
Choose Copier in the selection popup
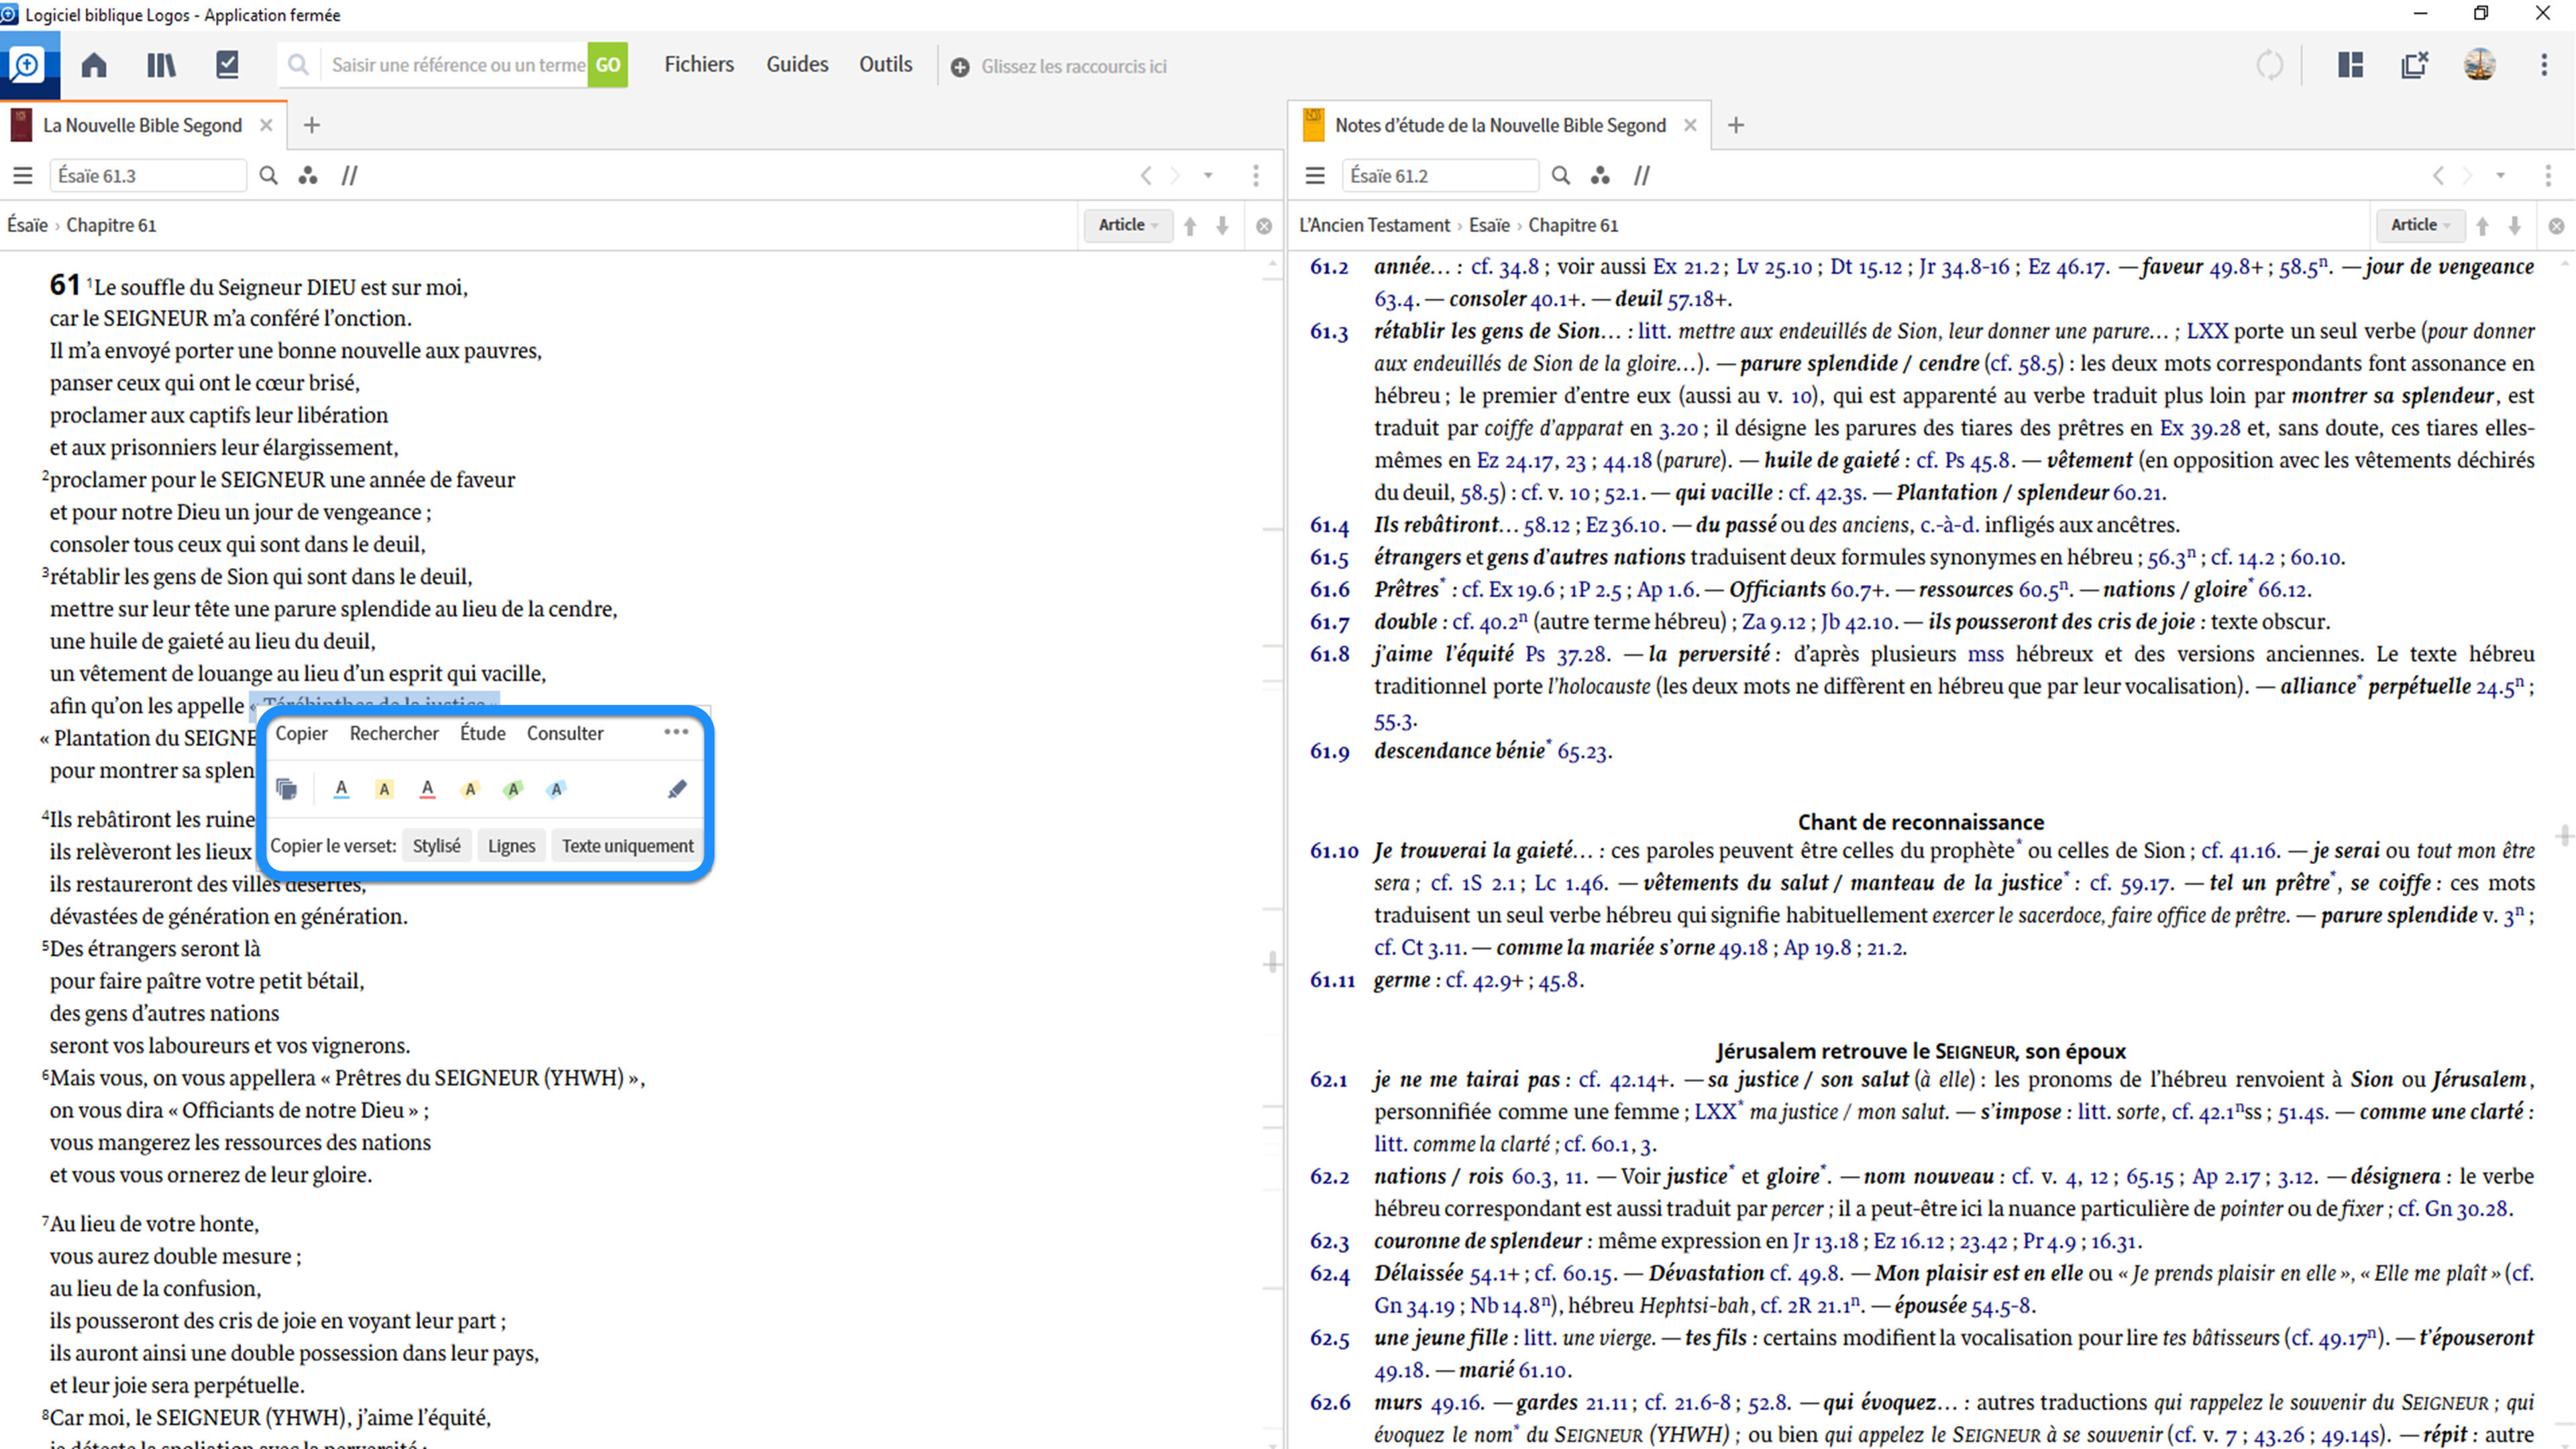coord(301,733)
